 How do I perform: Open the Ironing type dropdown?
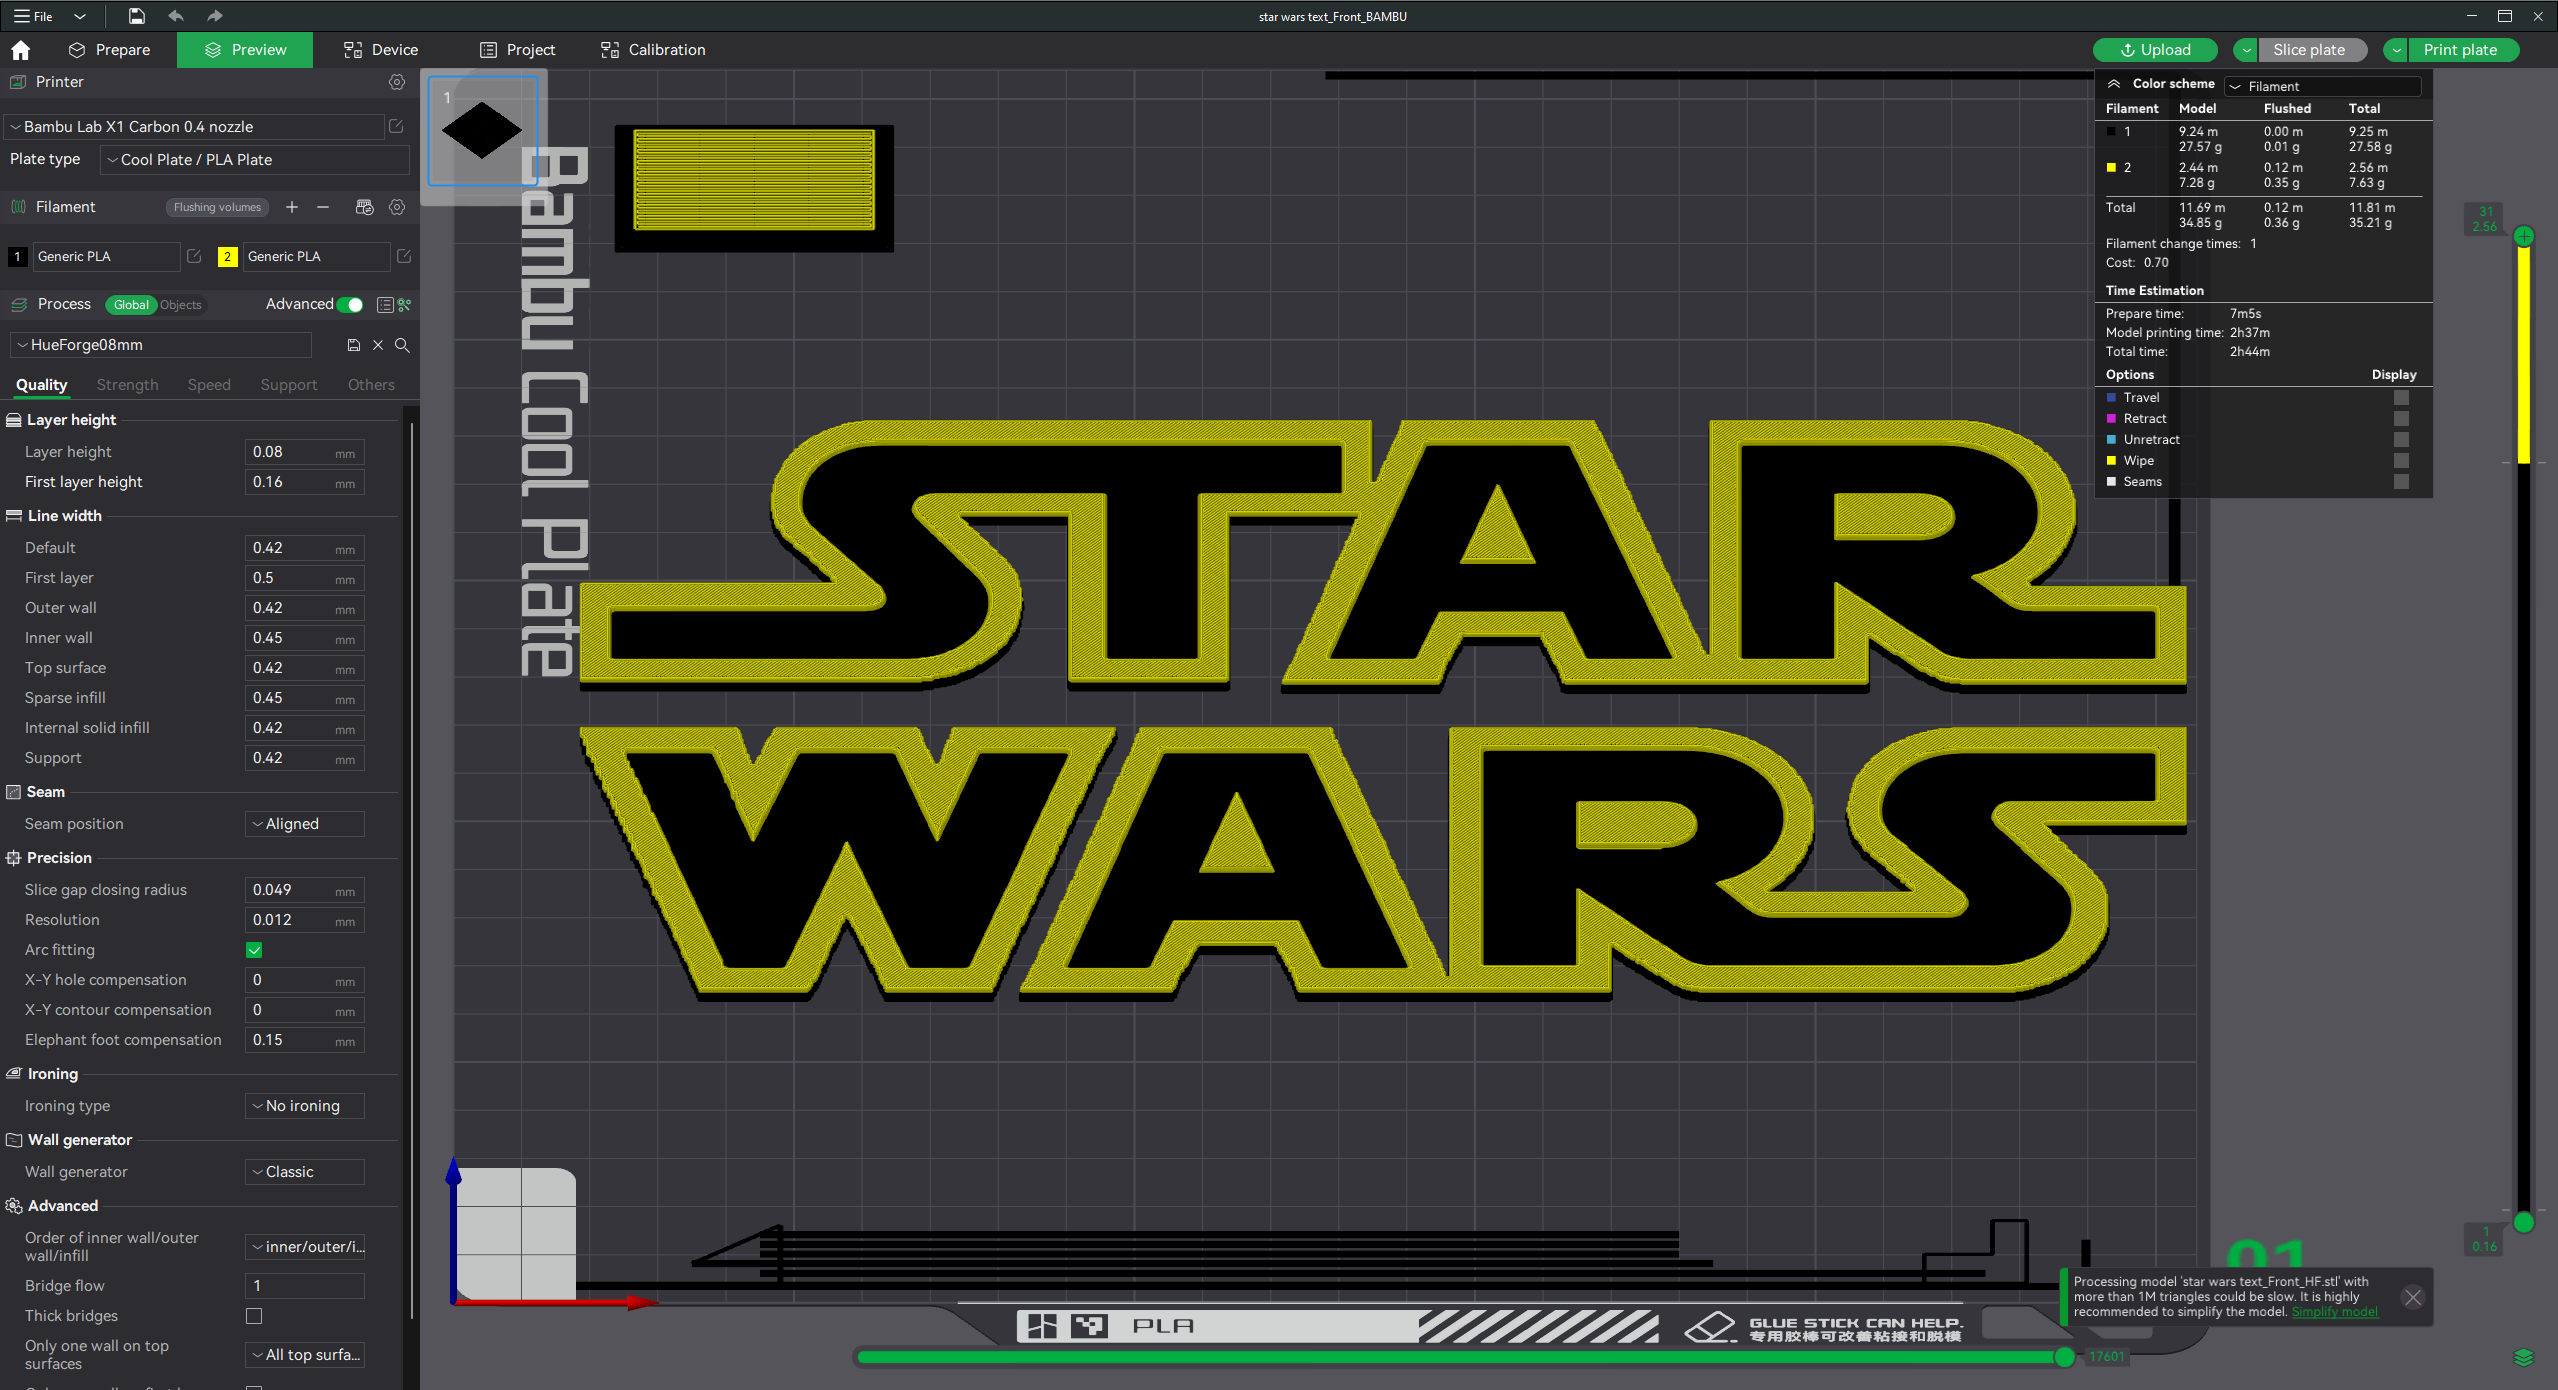tap(305, 1106)
